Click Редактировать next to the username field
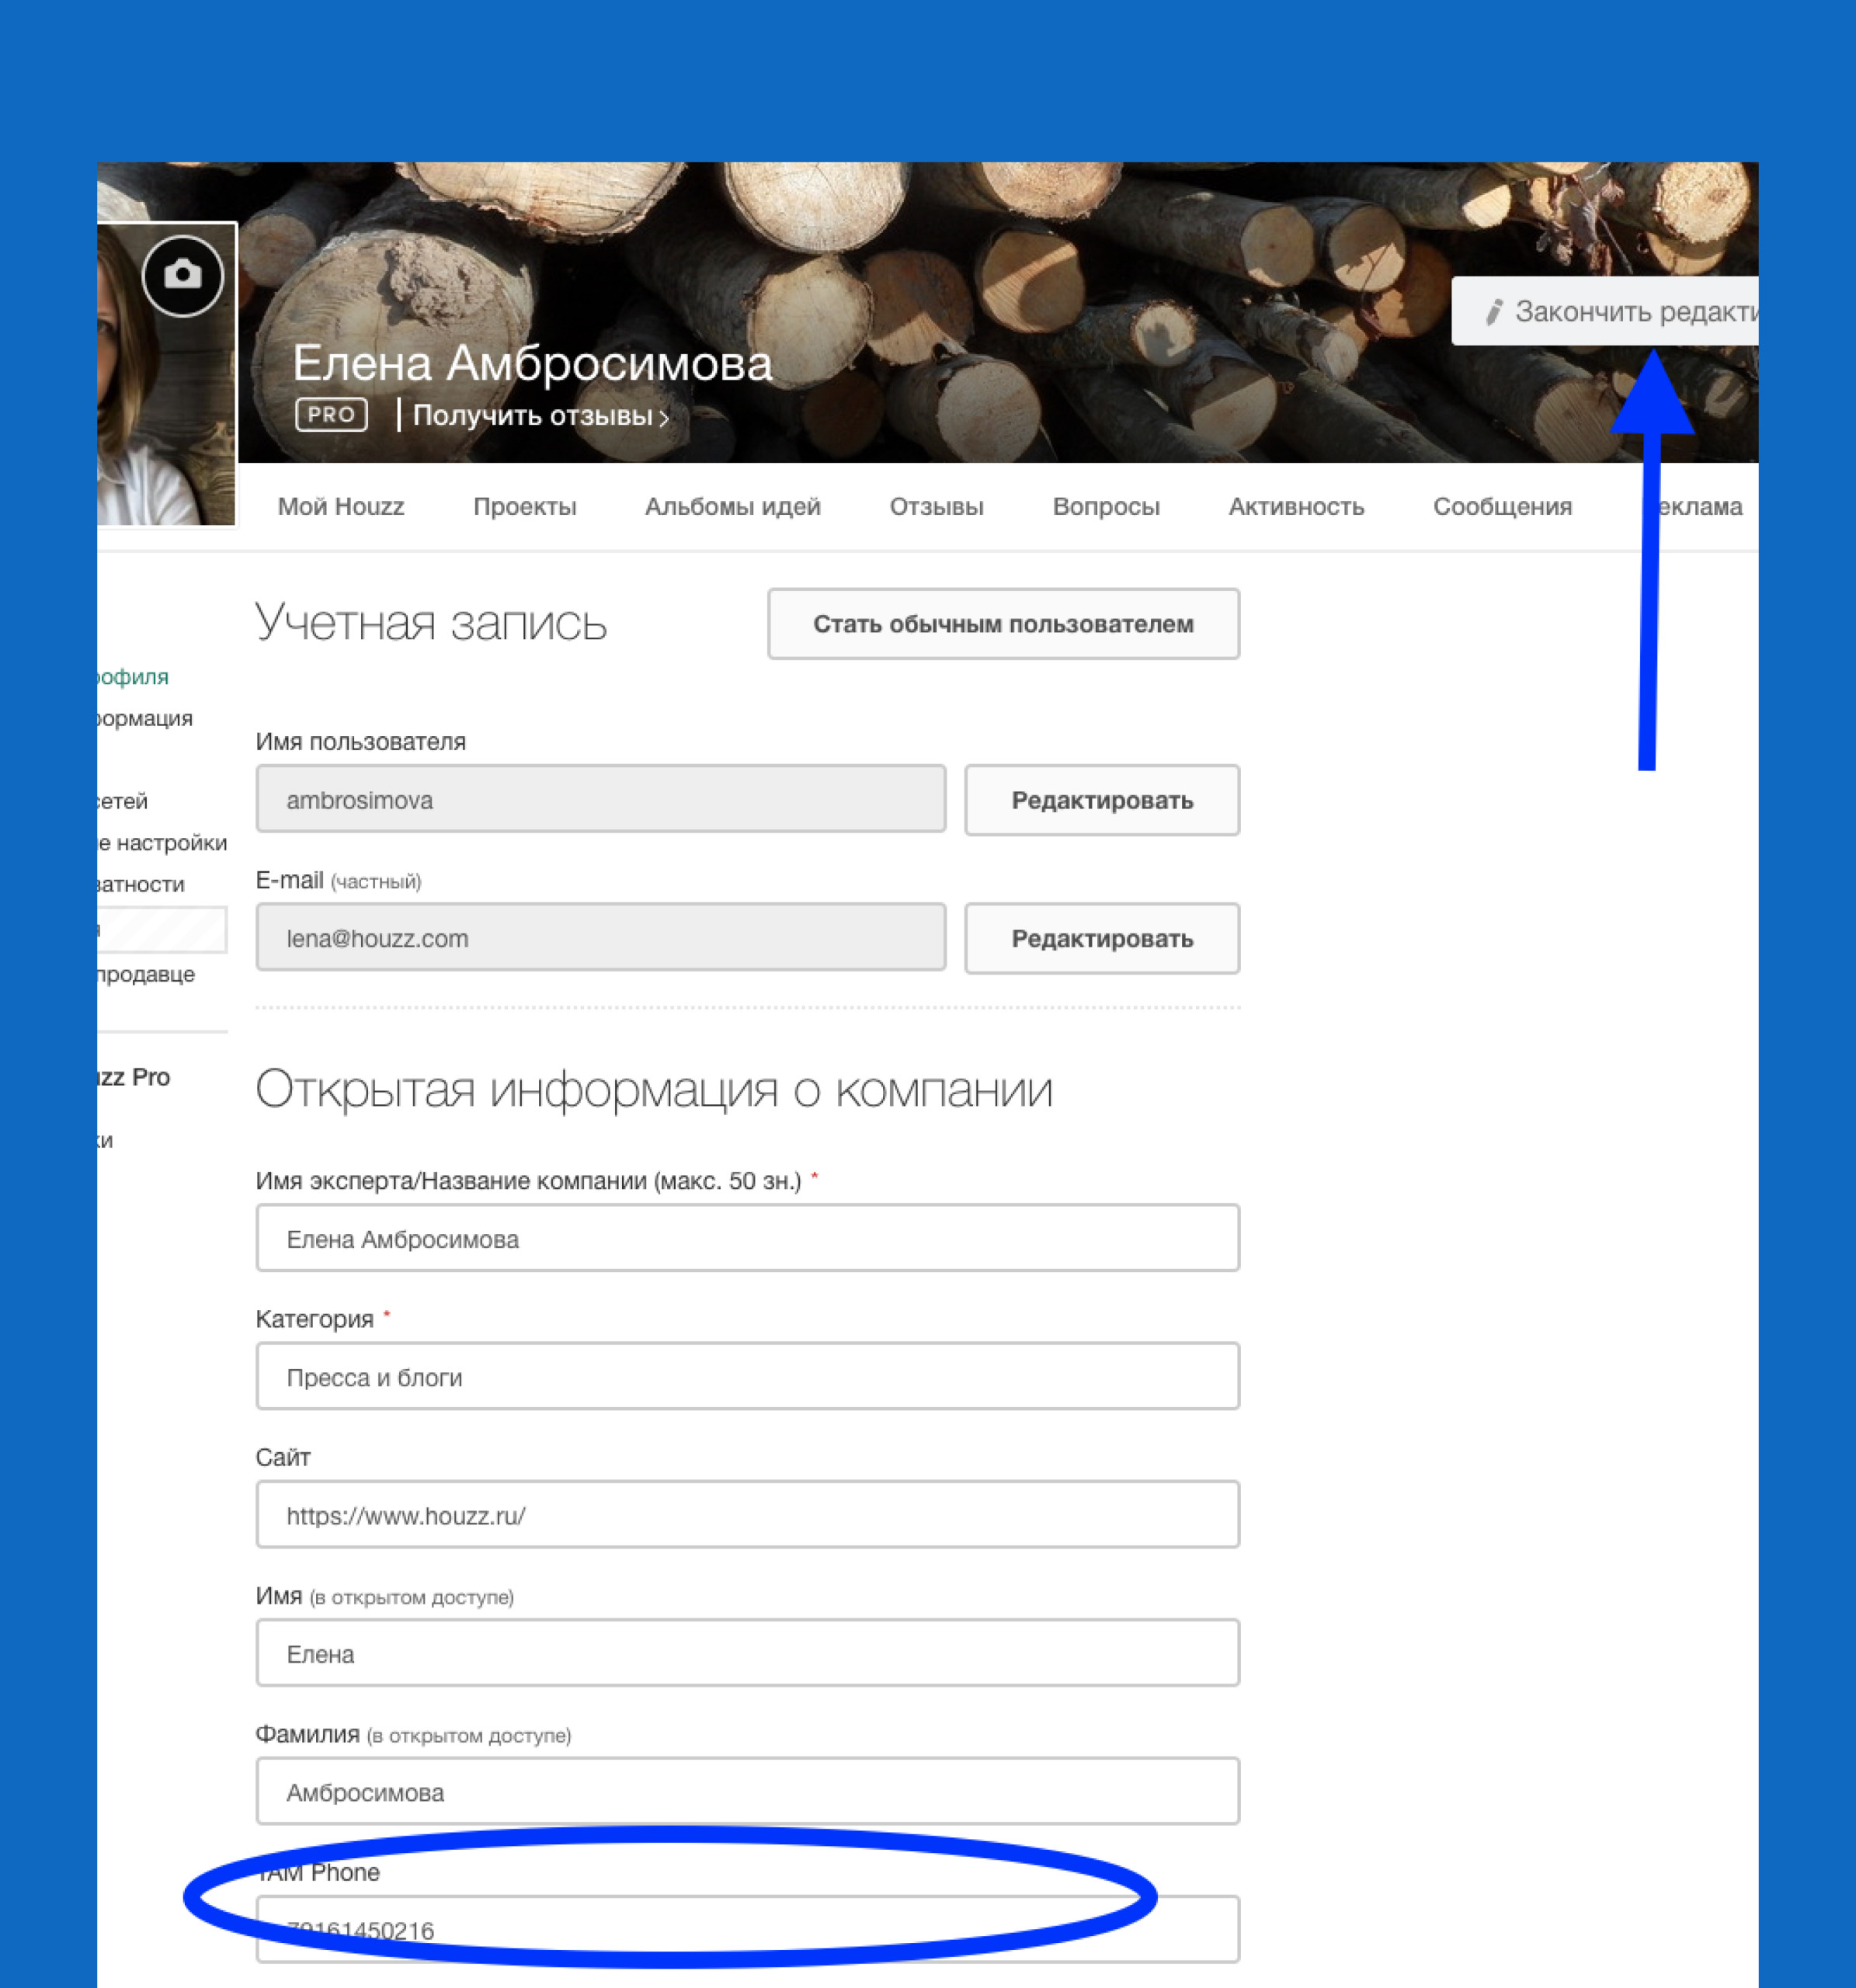This screenshot has height=1988, width=1856. click(x=1101, y=800)
